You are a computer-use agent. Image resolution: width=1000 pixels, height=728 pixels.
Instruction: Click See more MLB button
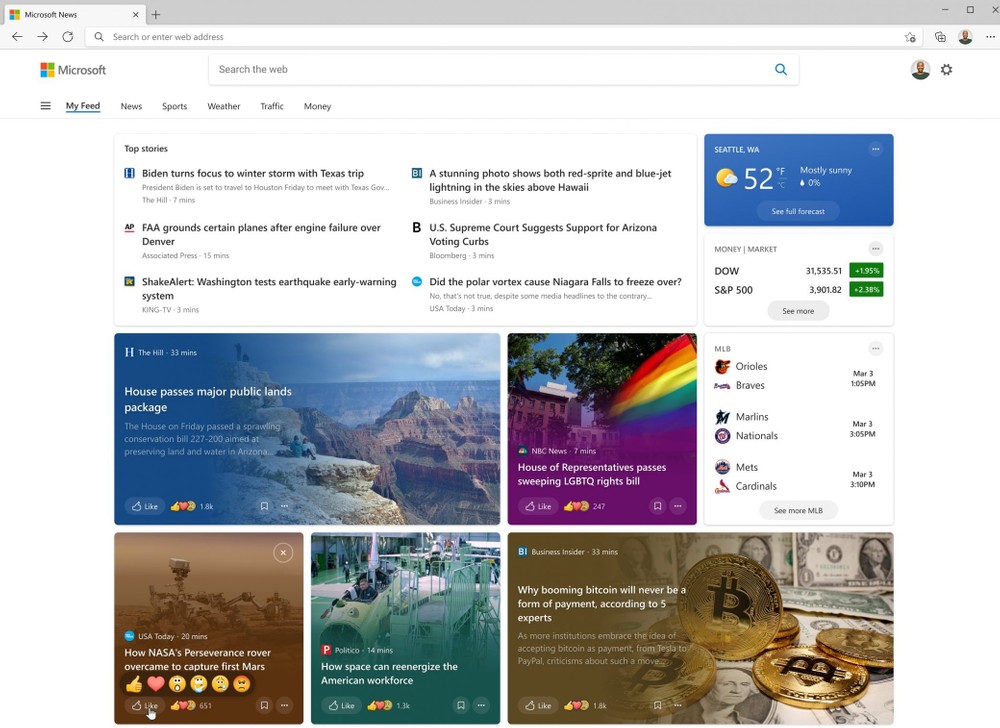pos(798,511)
